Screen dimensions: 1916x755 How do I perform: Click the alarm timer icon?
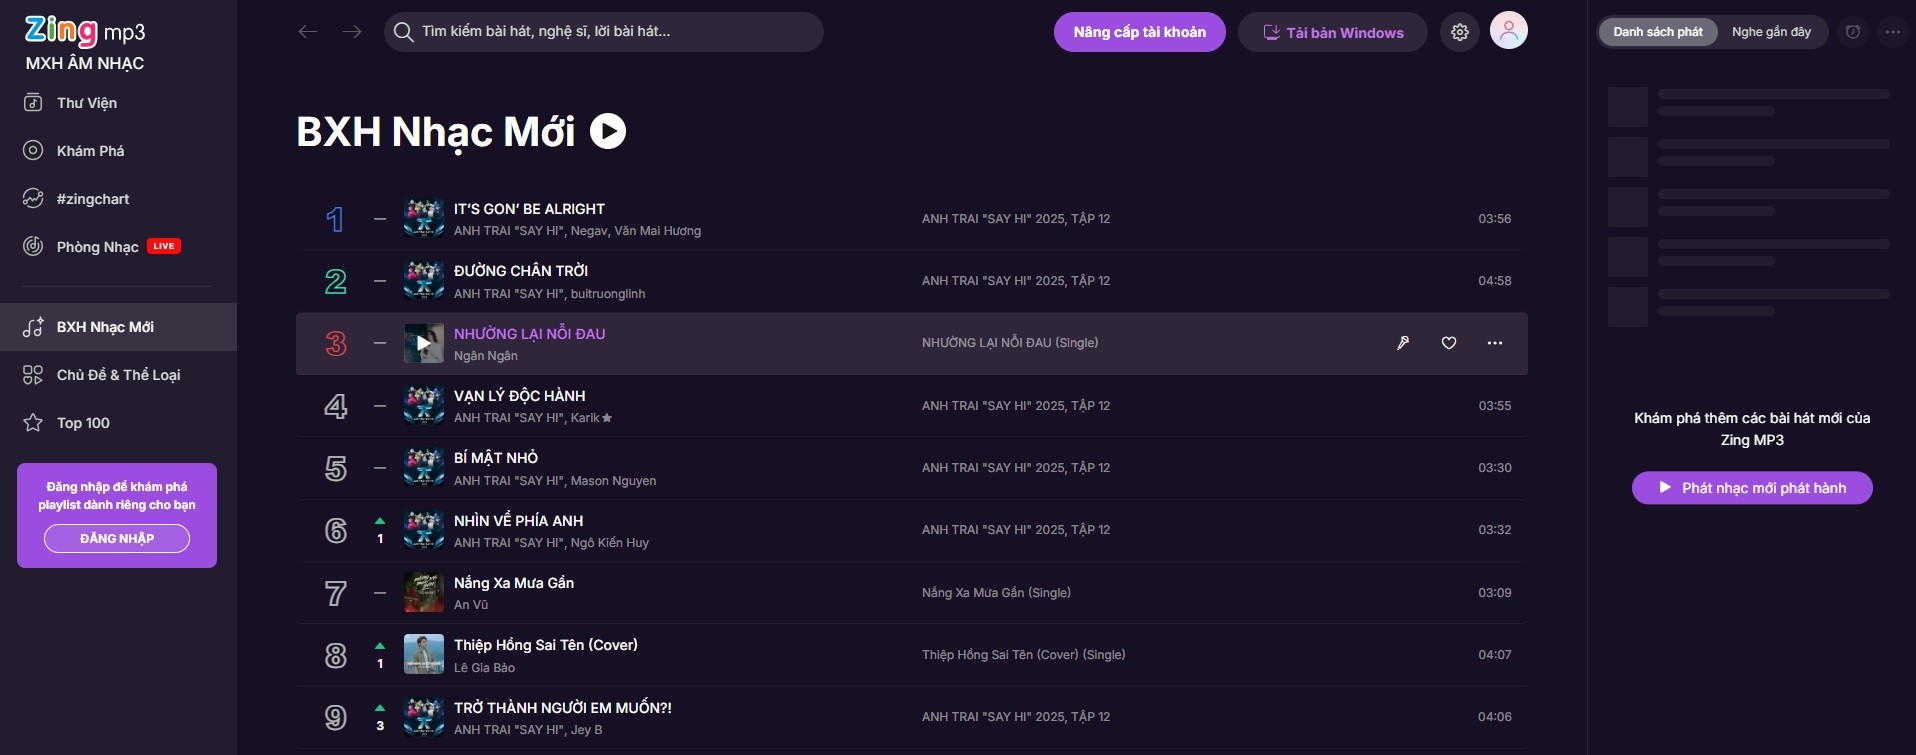[1853, 32]
